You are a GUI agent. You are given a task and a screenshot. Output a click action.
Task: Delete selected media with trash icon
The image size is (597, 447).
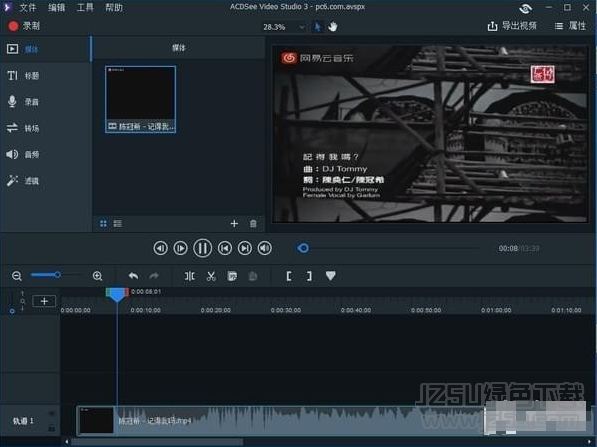coord(253,224)
